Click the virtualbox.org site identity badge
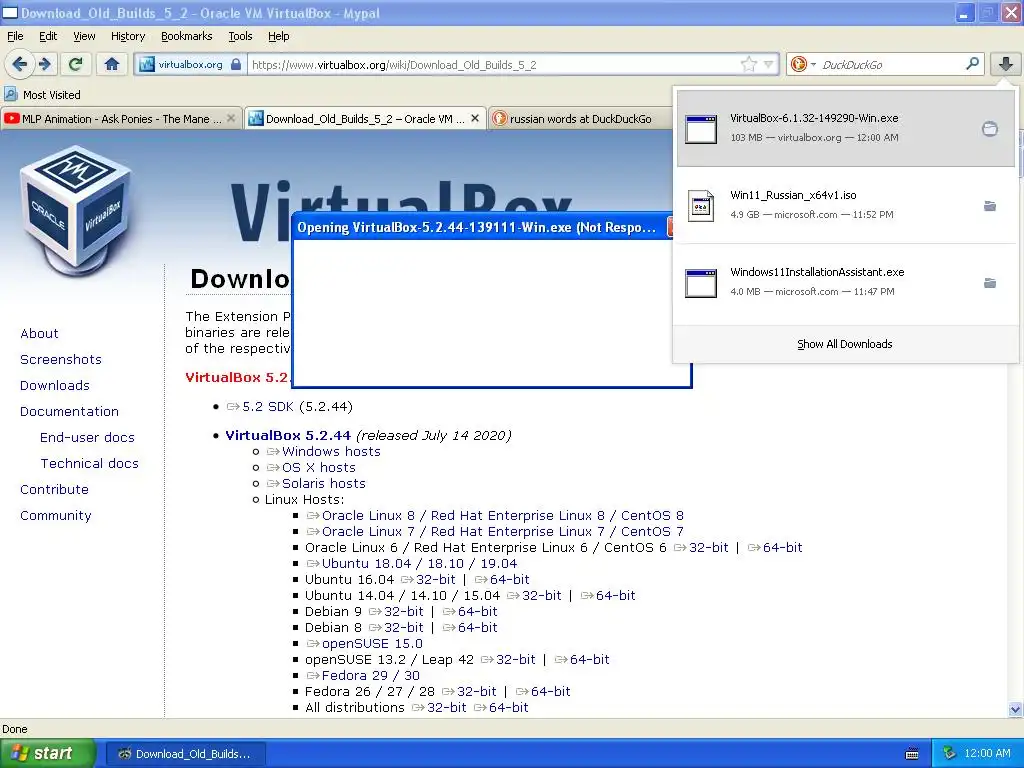This screenshot has width=1024, height=768. [x=191, y=64]
